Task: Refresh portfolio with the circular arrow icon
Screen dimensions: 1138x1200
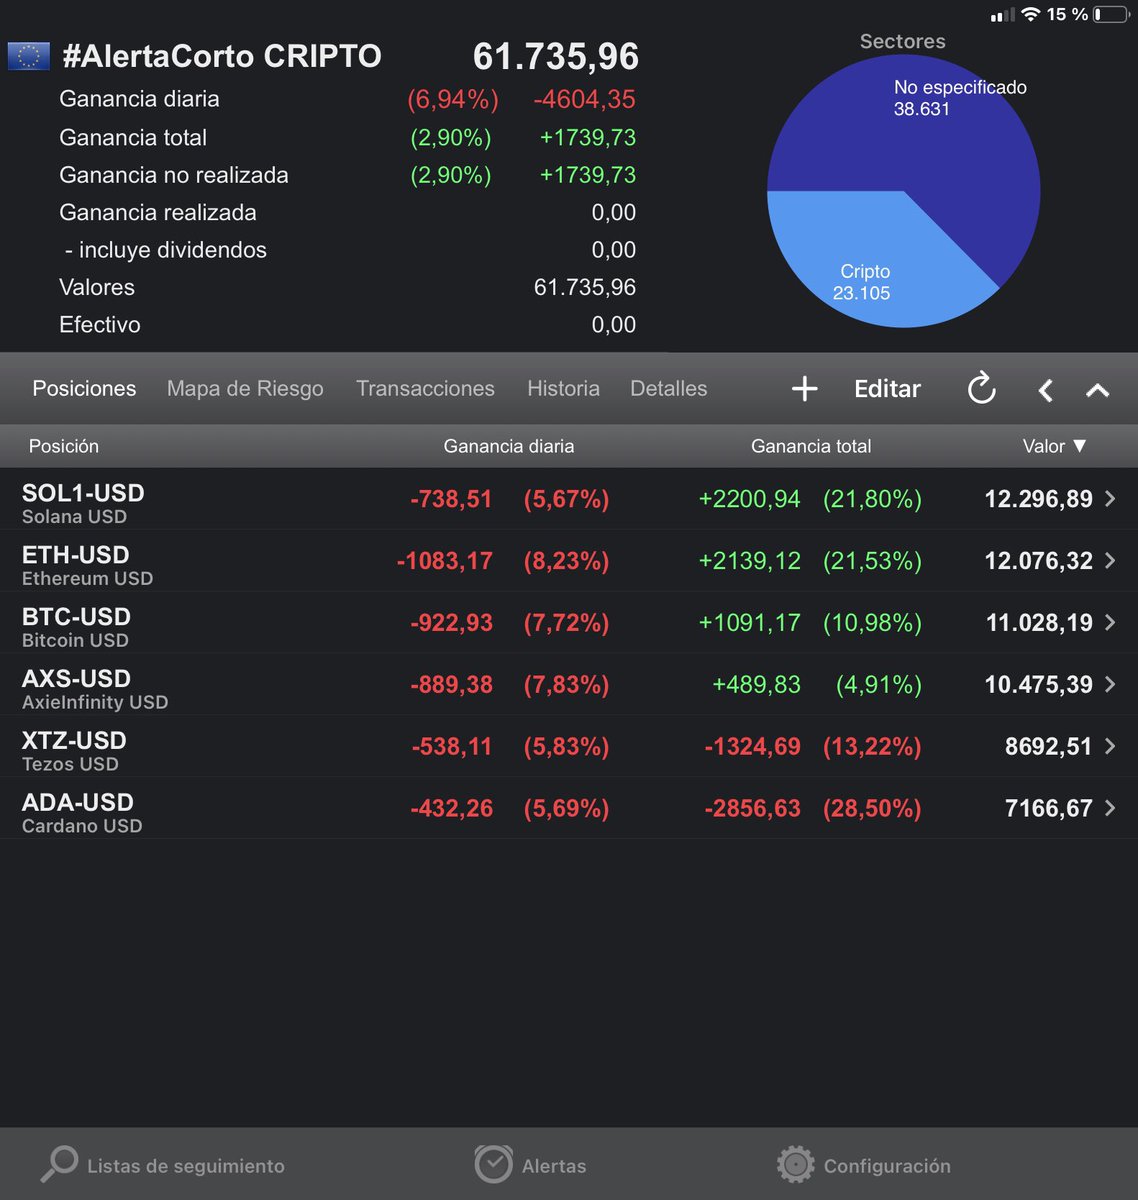Action: click(x=982, y=388)
